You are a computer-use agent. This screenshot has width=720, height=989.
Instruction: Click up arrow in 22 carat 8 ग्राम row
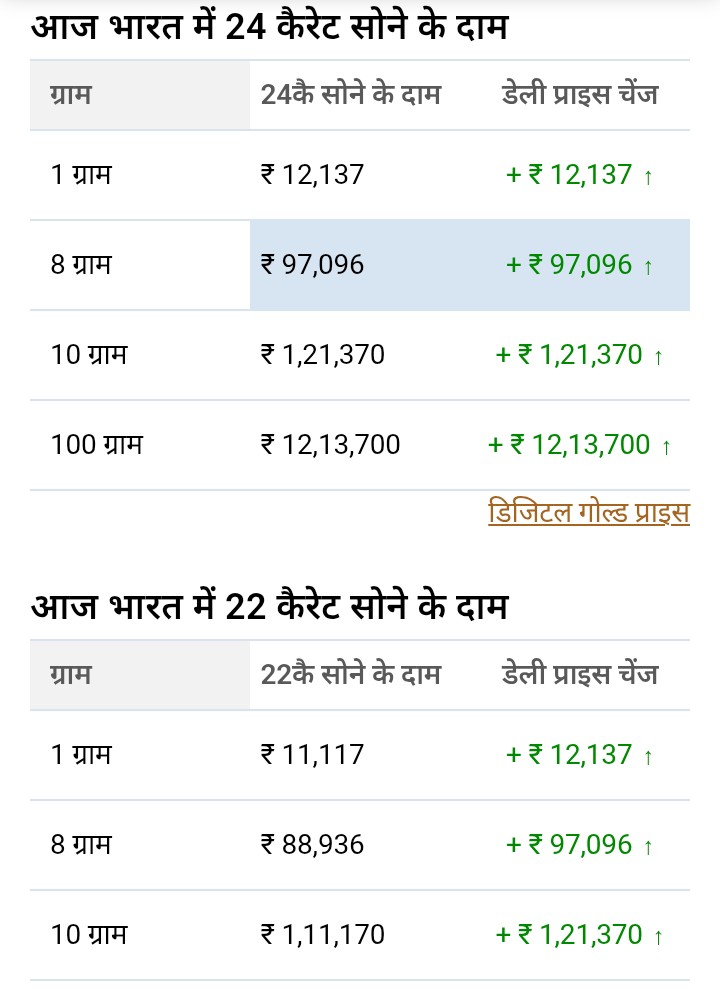pos(648,847)
